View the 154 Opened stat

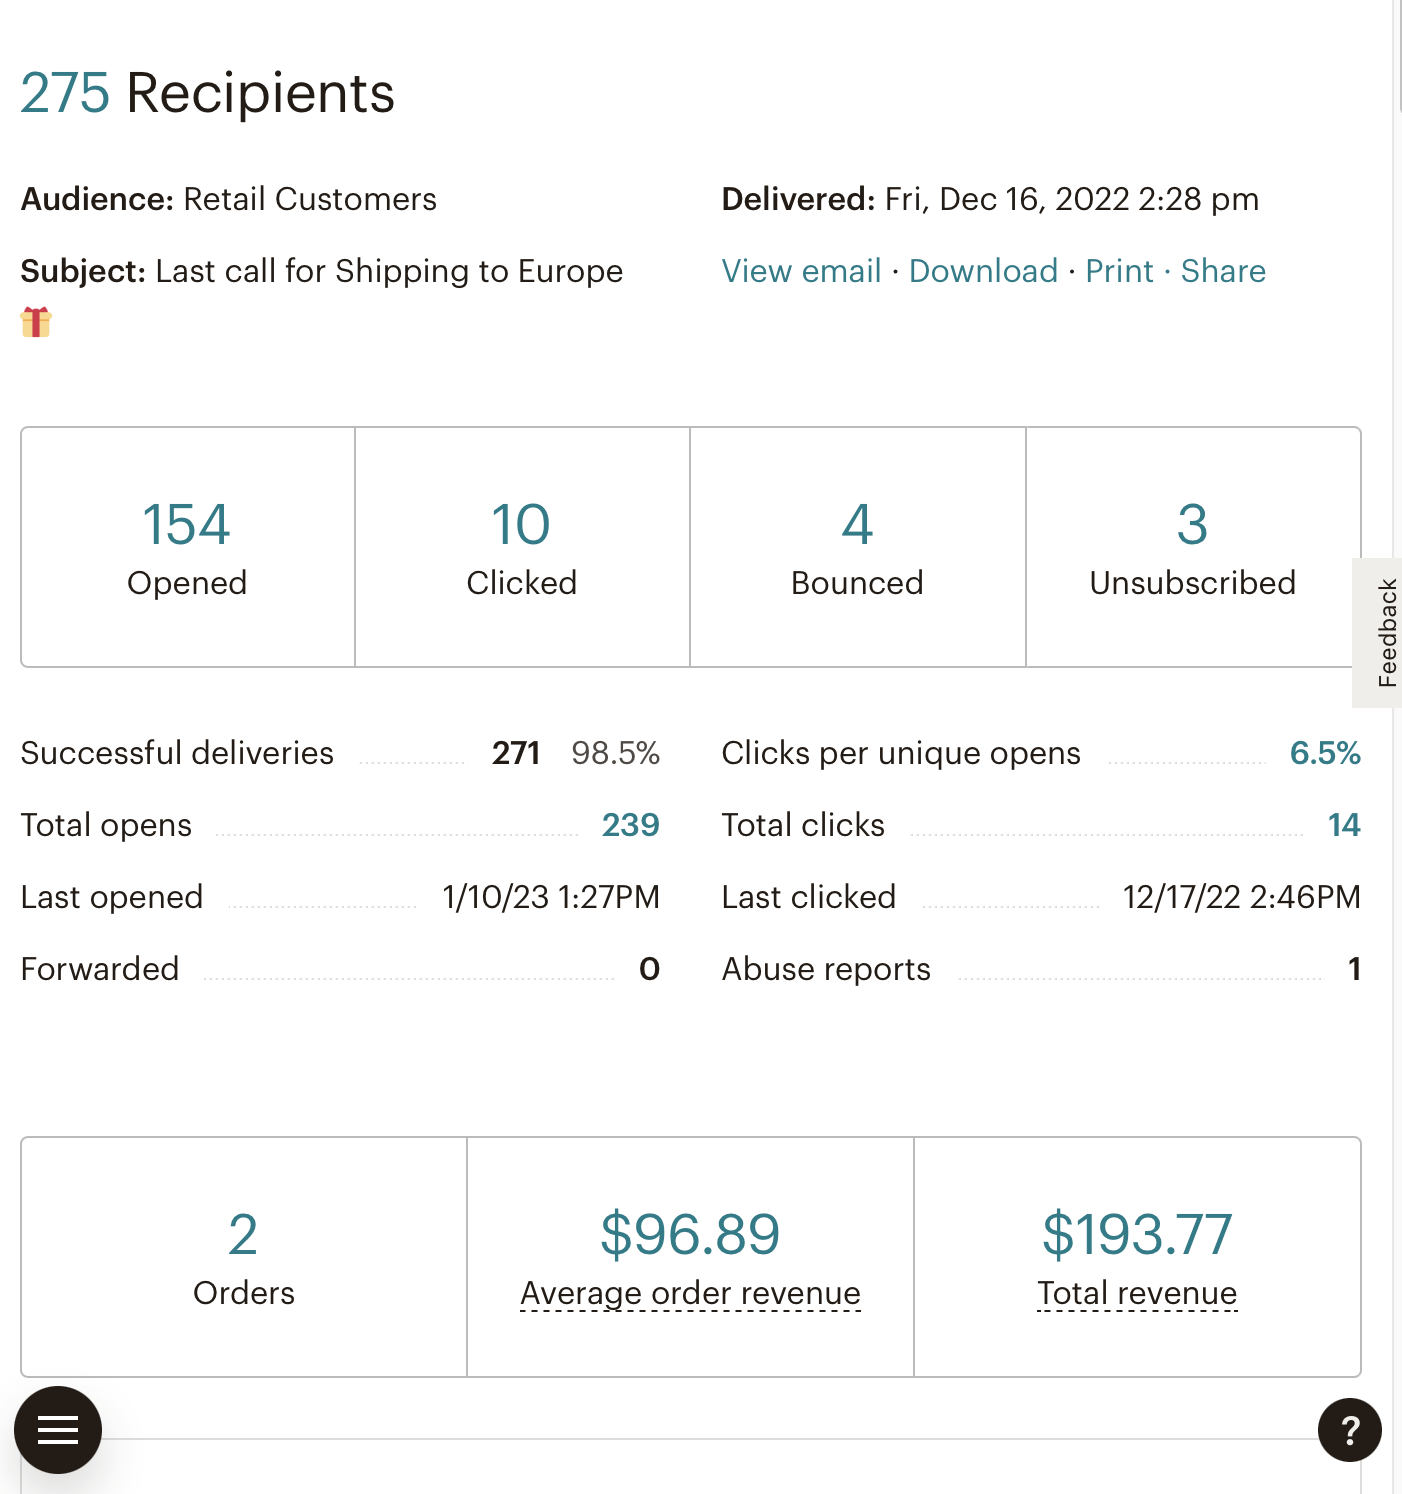(x=186, y=525)
